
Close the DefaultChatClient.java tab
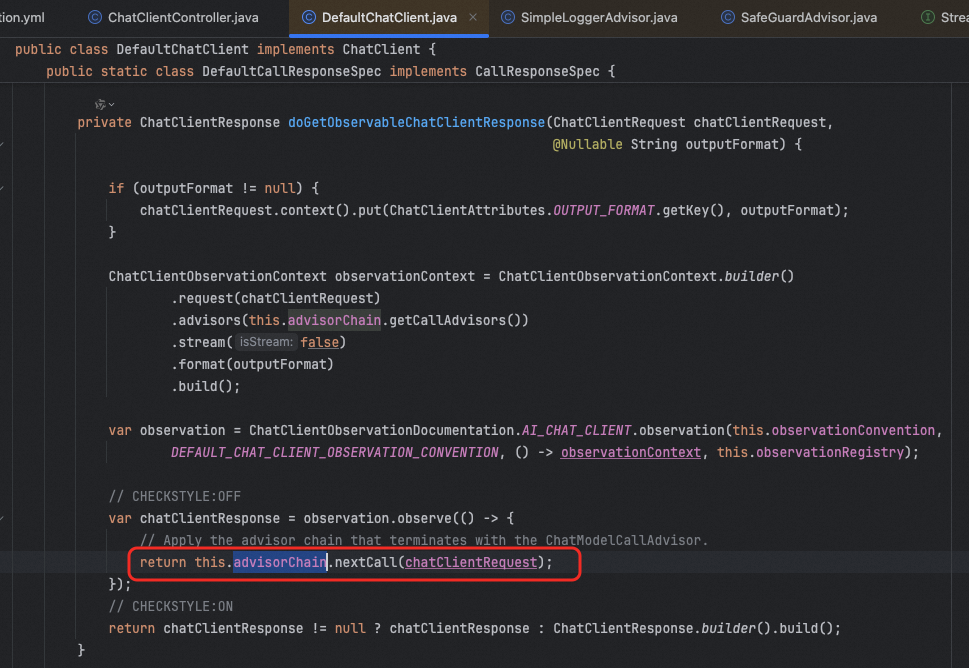(473, 17)
